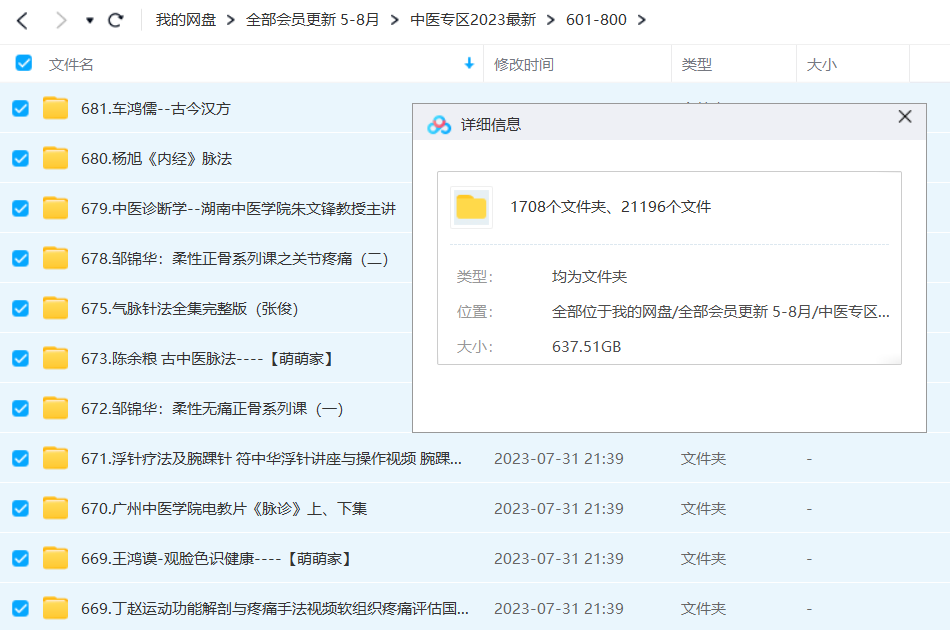
Task: Click folder icon of 670.广州中医学院电教片
Action: pos(56,508)
